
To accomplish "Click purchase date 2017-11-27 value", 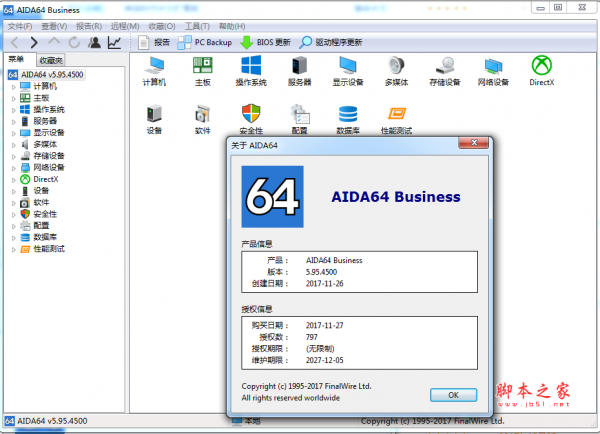I will (x=324, y=325).
